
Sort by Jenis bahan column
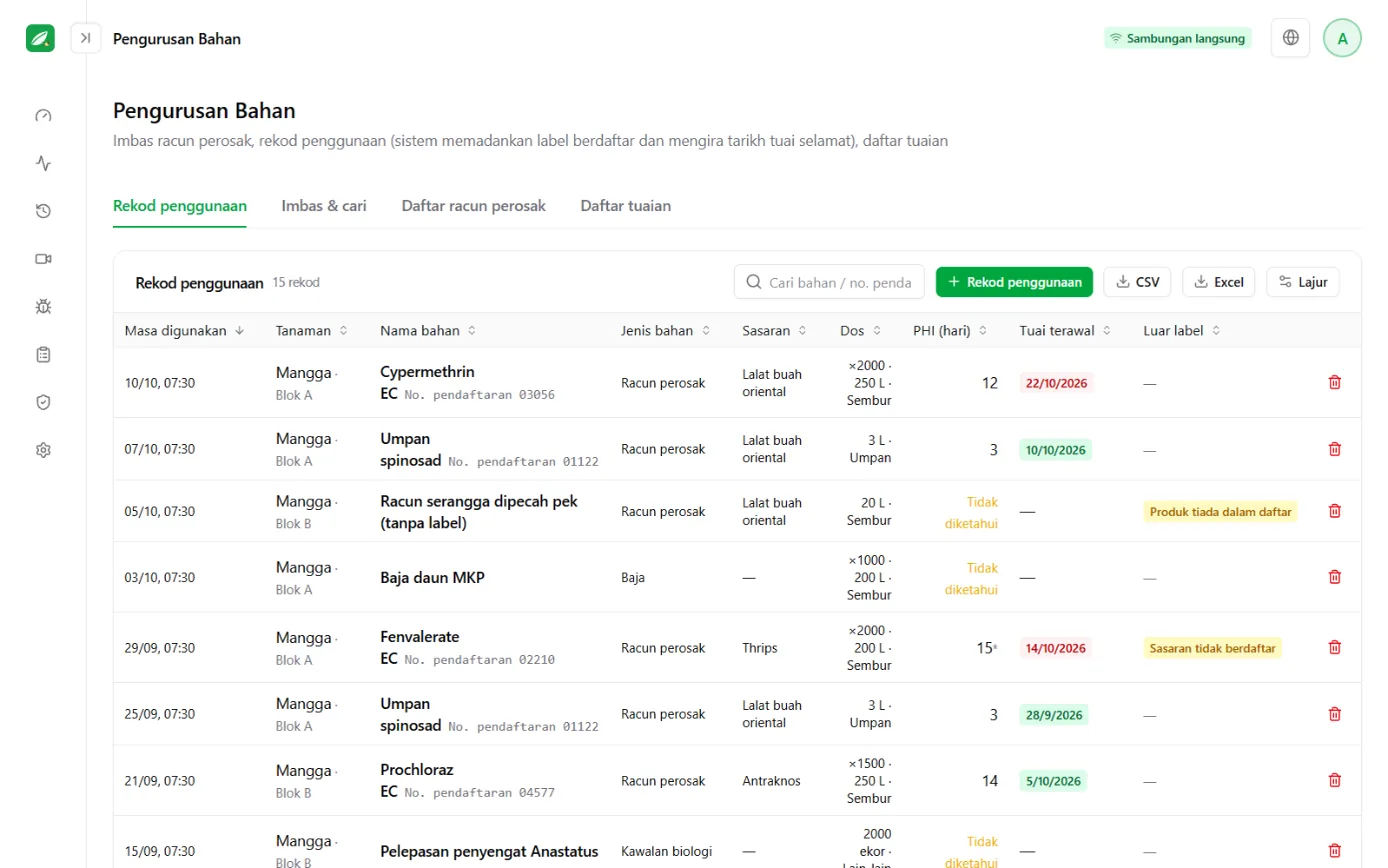665,330
